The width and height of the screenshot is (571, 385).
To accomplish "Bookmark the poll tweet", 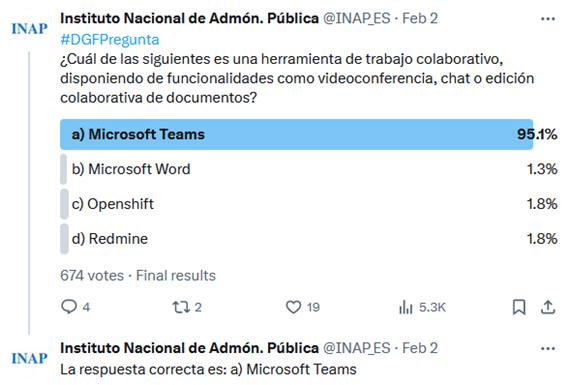I will coord(519,307).
